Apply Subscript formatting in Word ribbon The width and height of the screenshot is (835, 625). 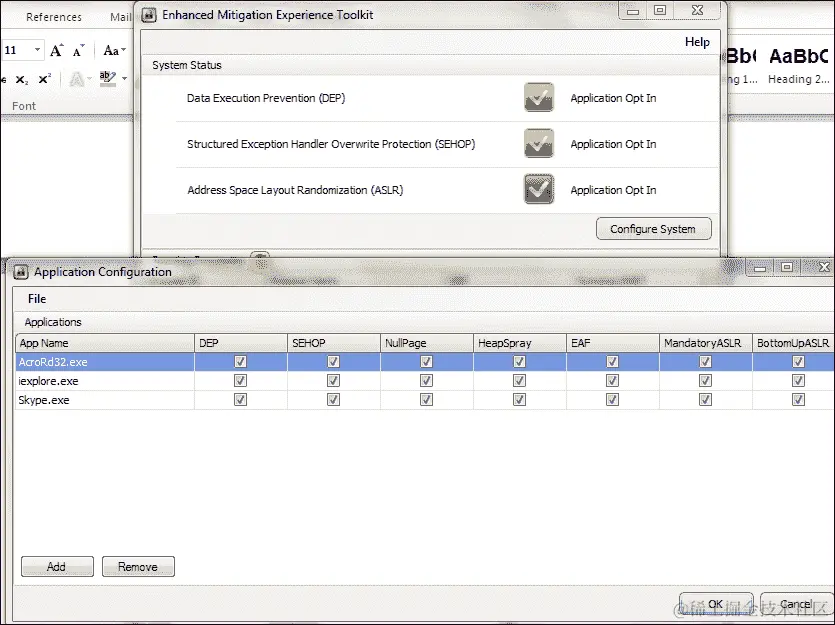(22, 80)
